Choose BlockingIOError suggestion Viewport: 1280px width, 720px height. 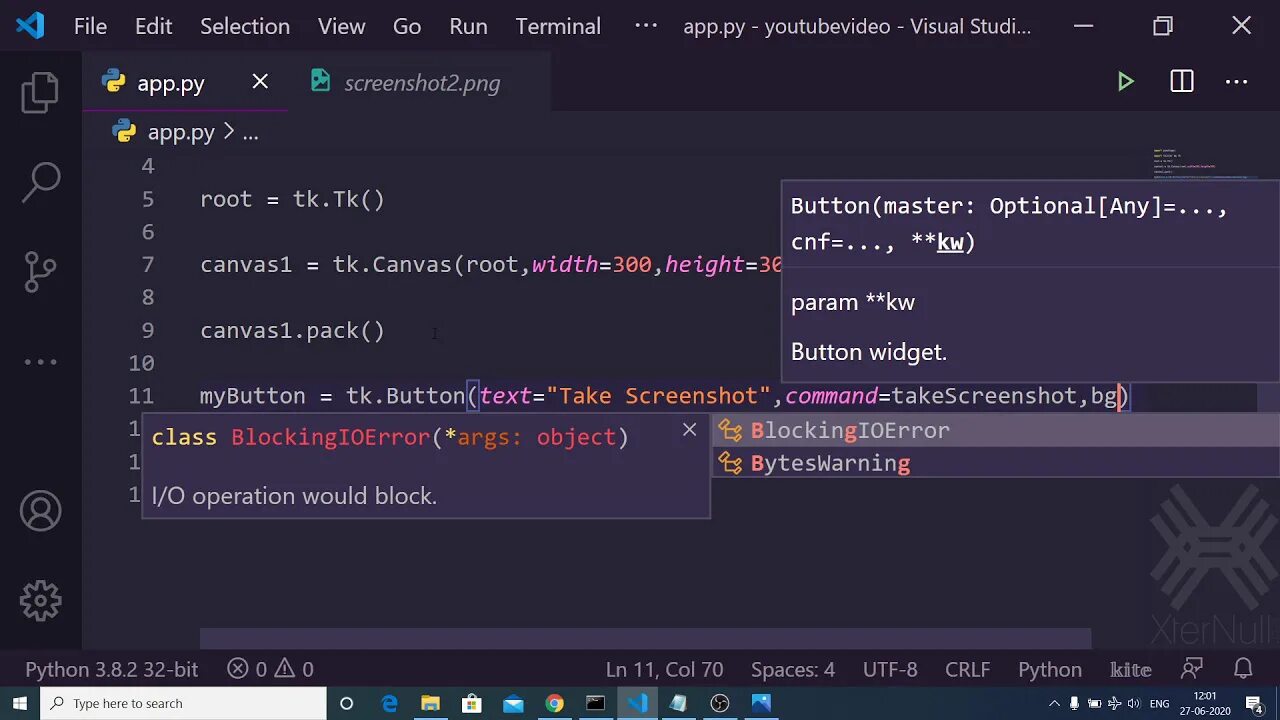click(995, 430)
